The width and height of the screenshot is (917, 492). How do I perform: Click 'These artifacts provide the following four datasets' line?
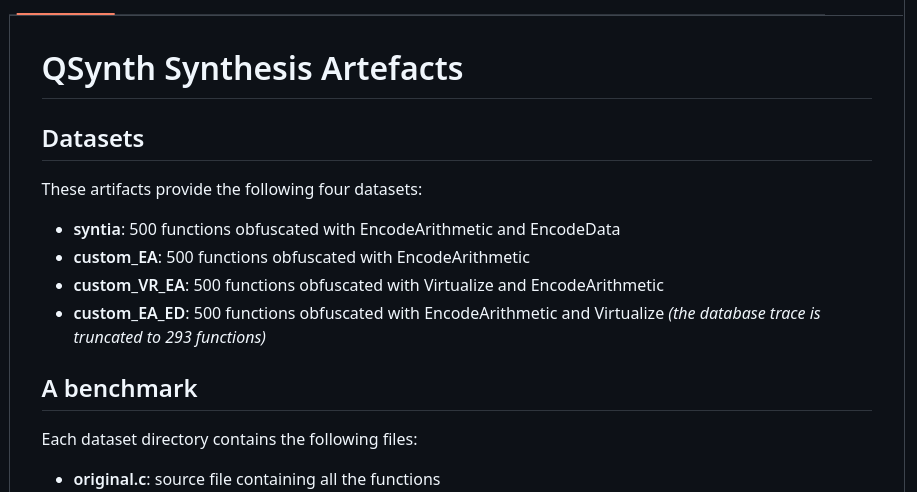(232, 190)
